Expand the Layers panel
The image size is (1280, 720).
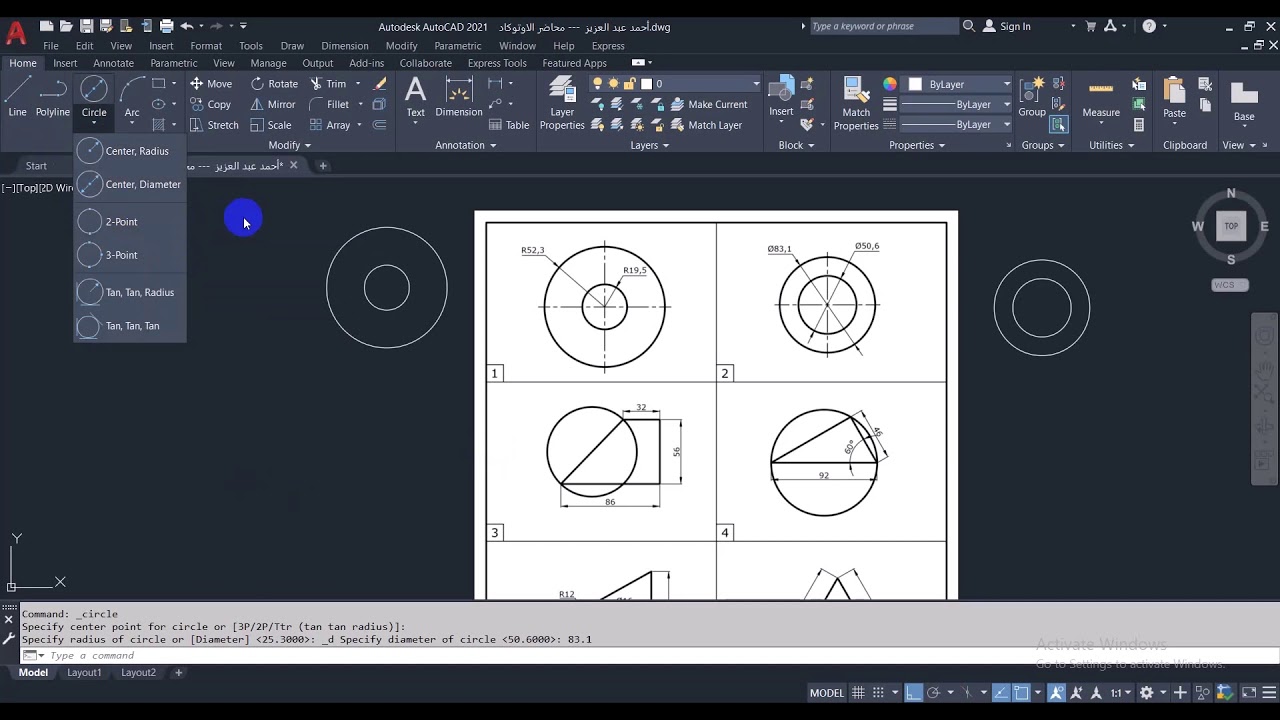click(x=650, y=145)
